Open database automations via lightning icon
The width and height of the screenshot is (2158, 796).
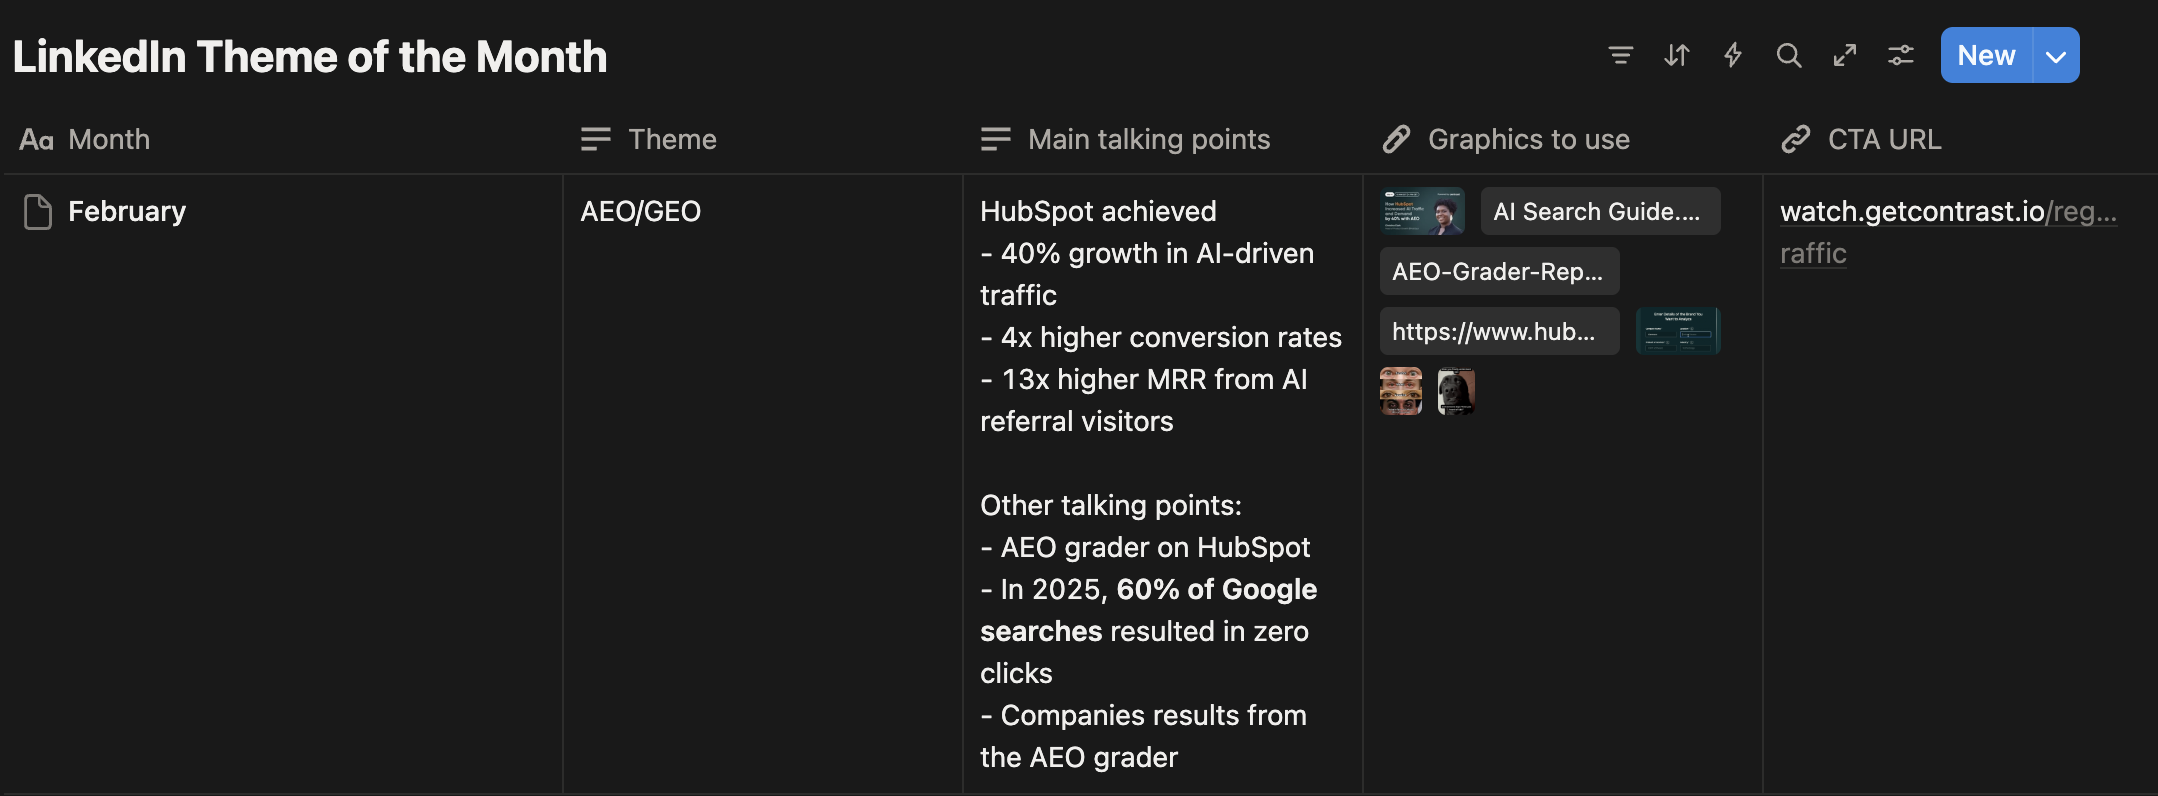point(1733,56)
